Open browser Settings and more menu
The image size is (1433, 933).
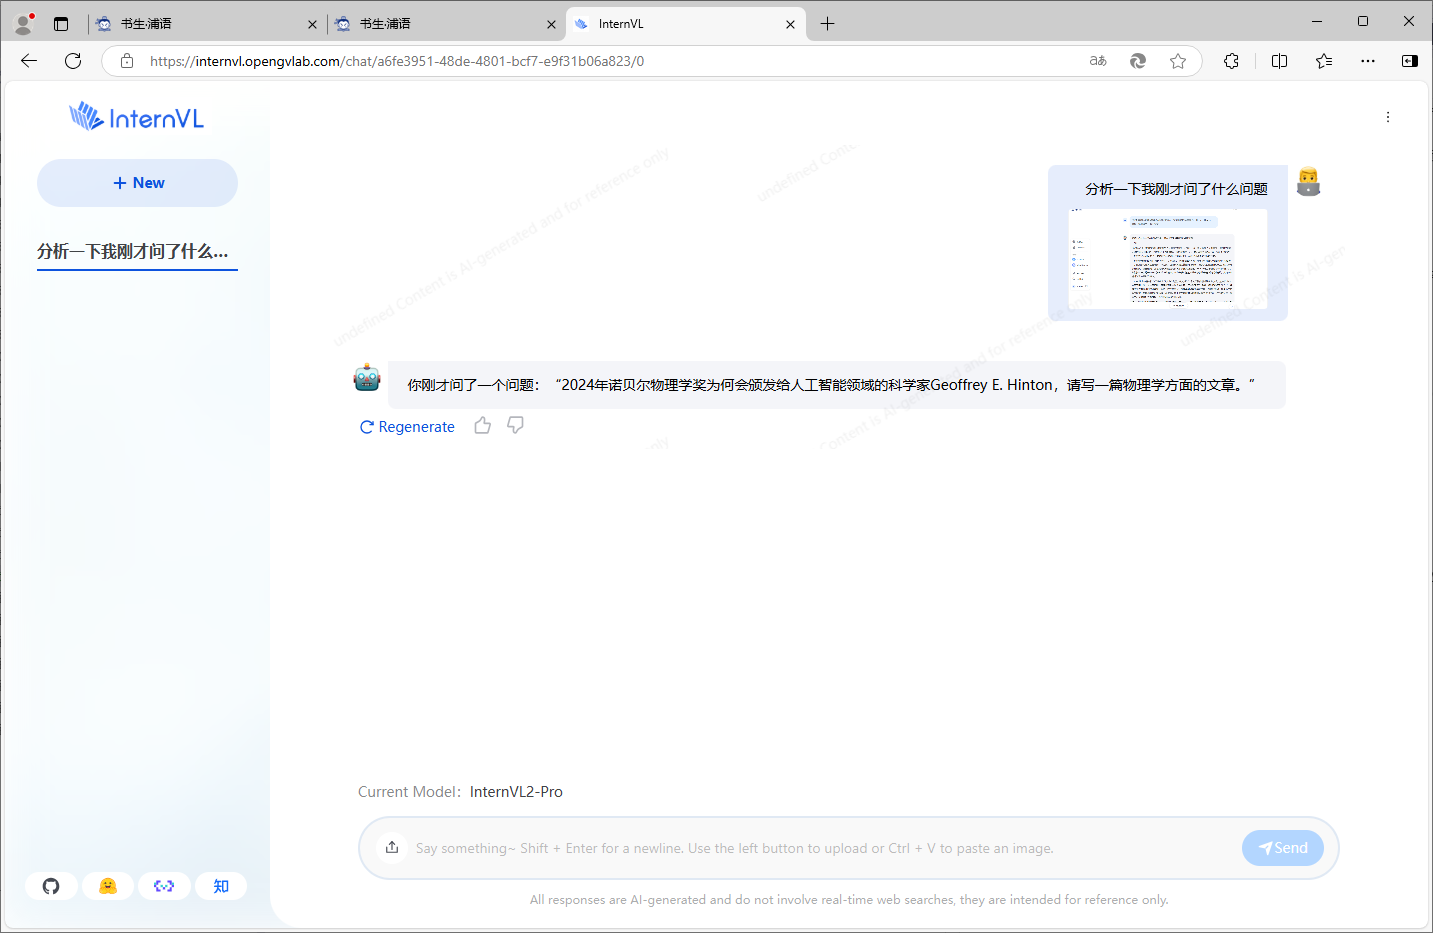click(x=1368, y=61)
